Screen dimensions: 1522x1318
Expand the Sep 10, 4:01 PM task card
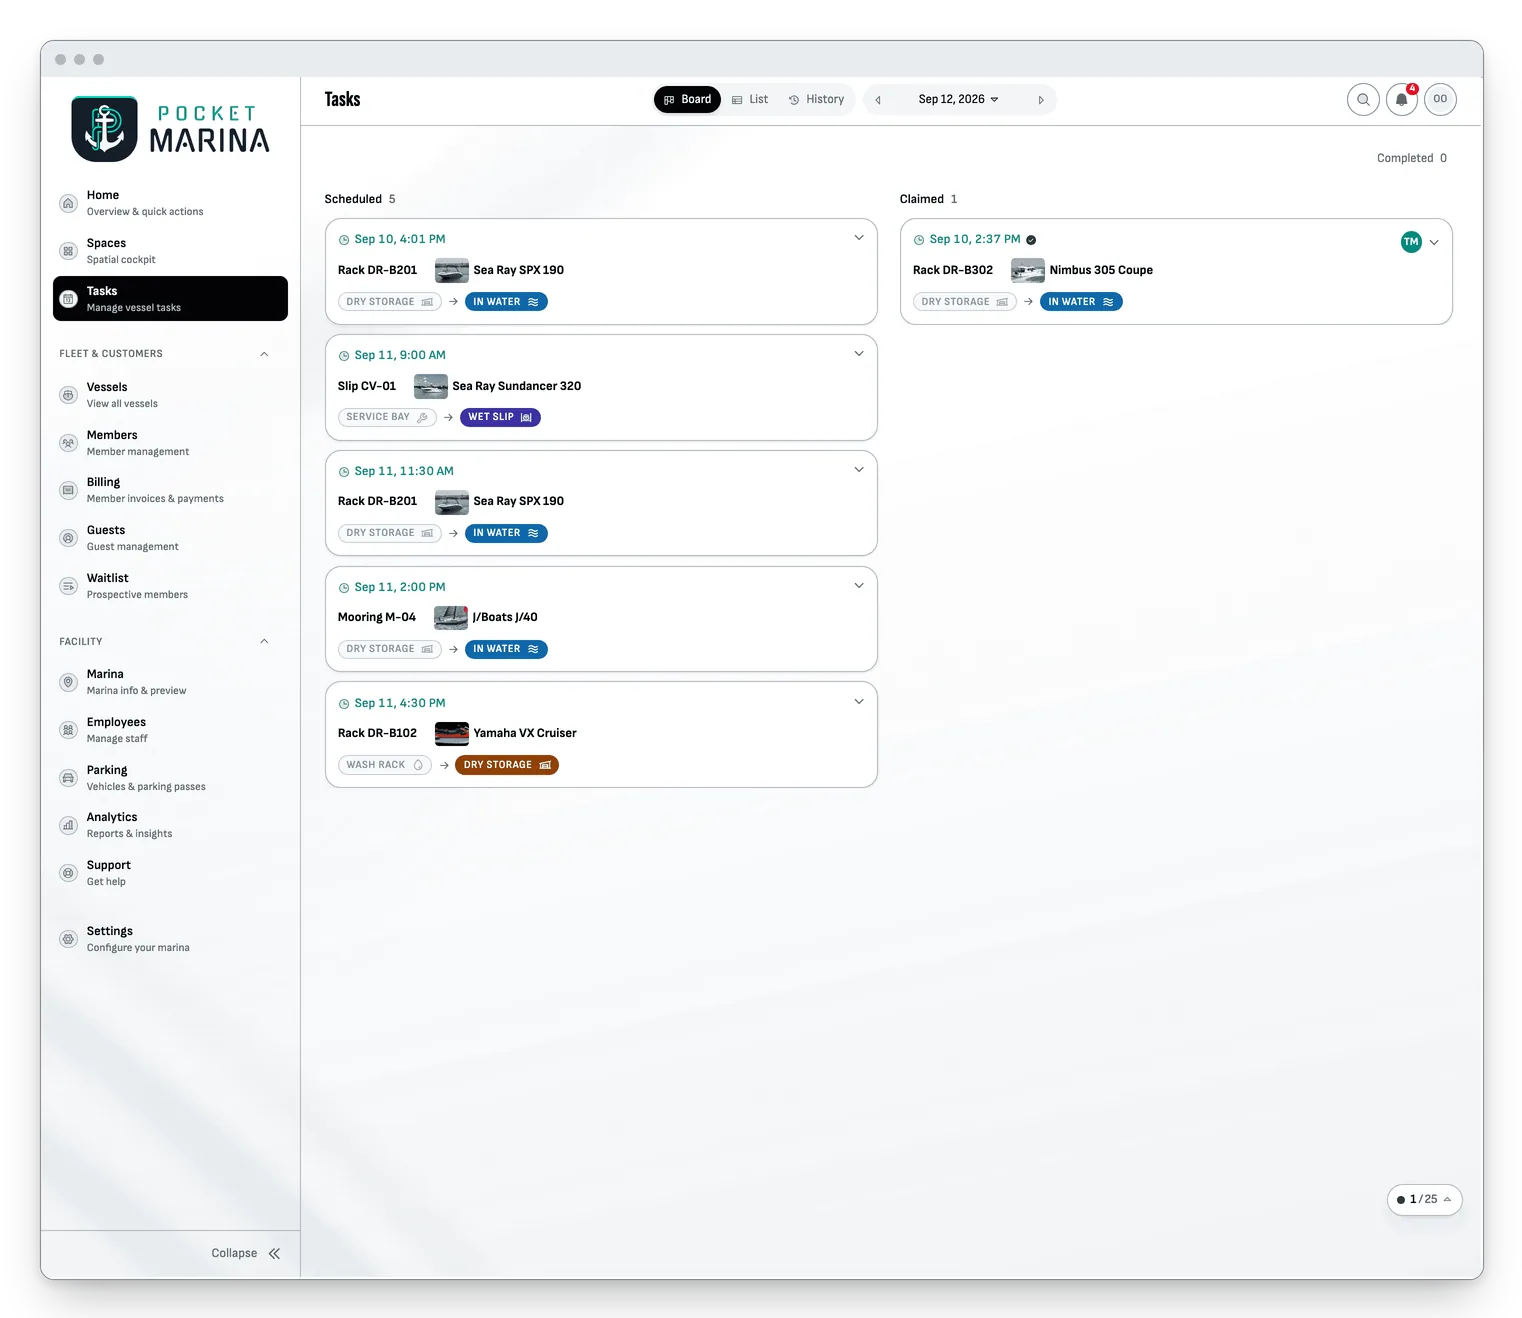(x=859, y=238)
